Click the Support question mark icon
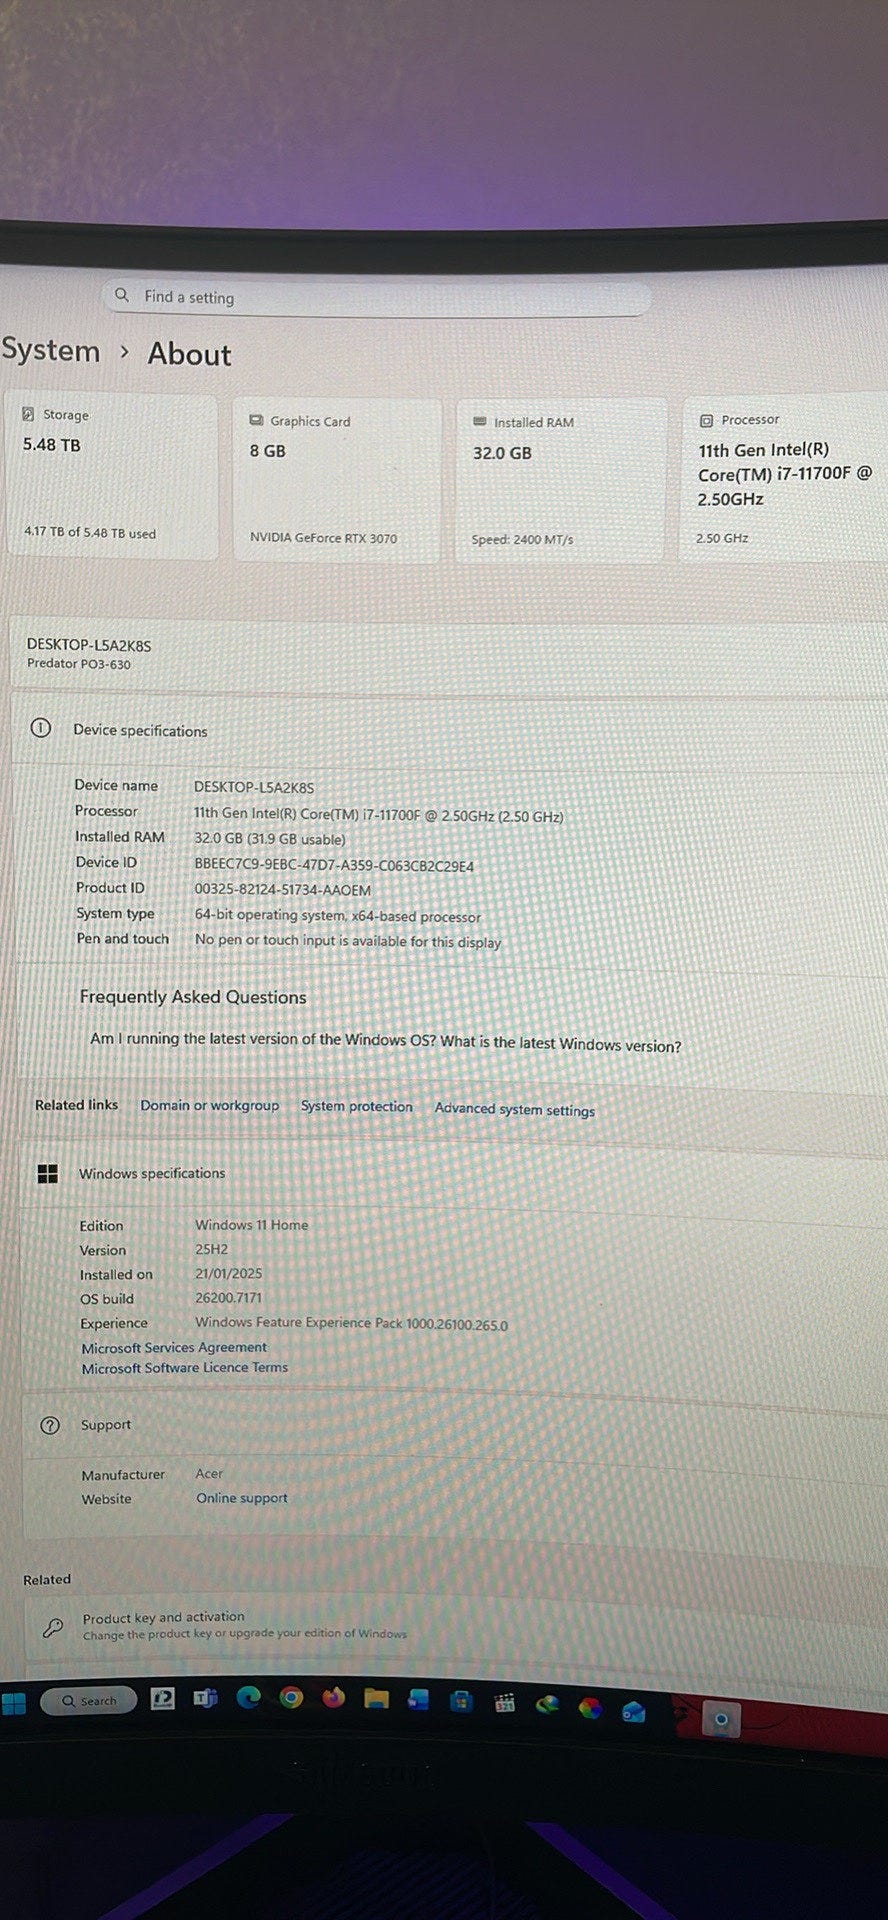Image resolution: width=888 pixels, height=1920 pixels. coord(50,1425)
